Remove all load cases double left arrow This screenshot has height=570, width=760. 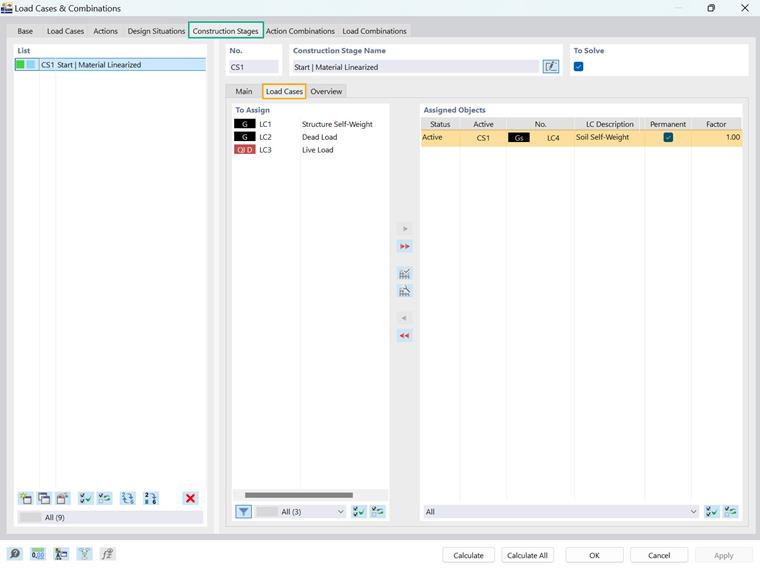tap(405, 335)
